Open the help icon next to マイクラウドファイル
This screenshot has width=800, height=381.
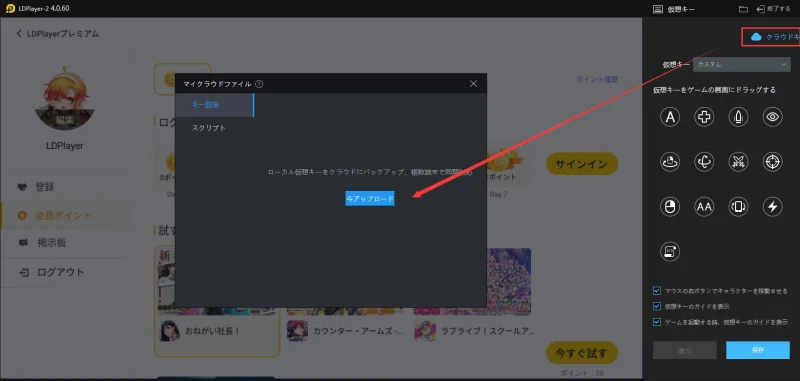pos(259,84)
